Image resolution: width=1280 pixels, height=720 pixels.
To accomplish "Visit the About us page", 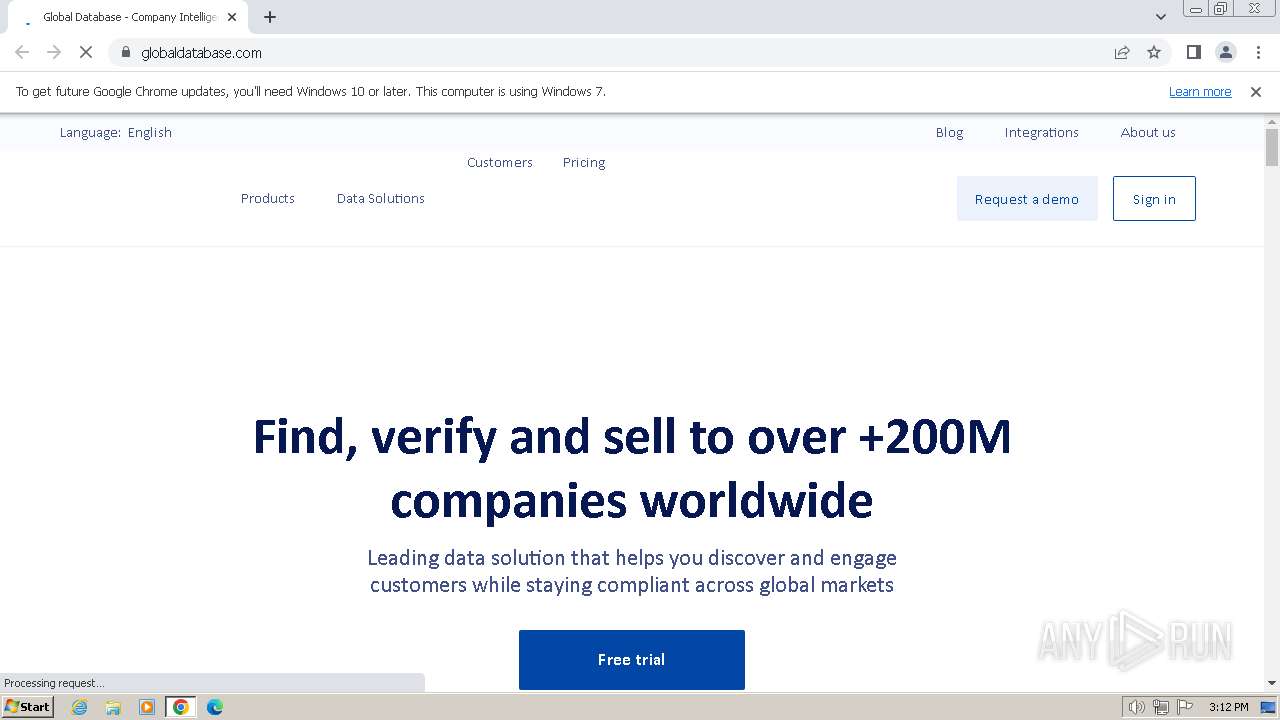I will tap(1148, 132).
